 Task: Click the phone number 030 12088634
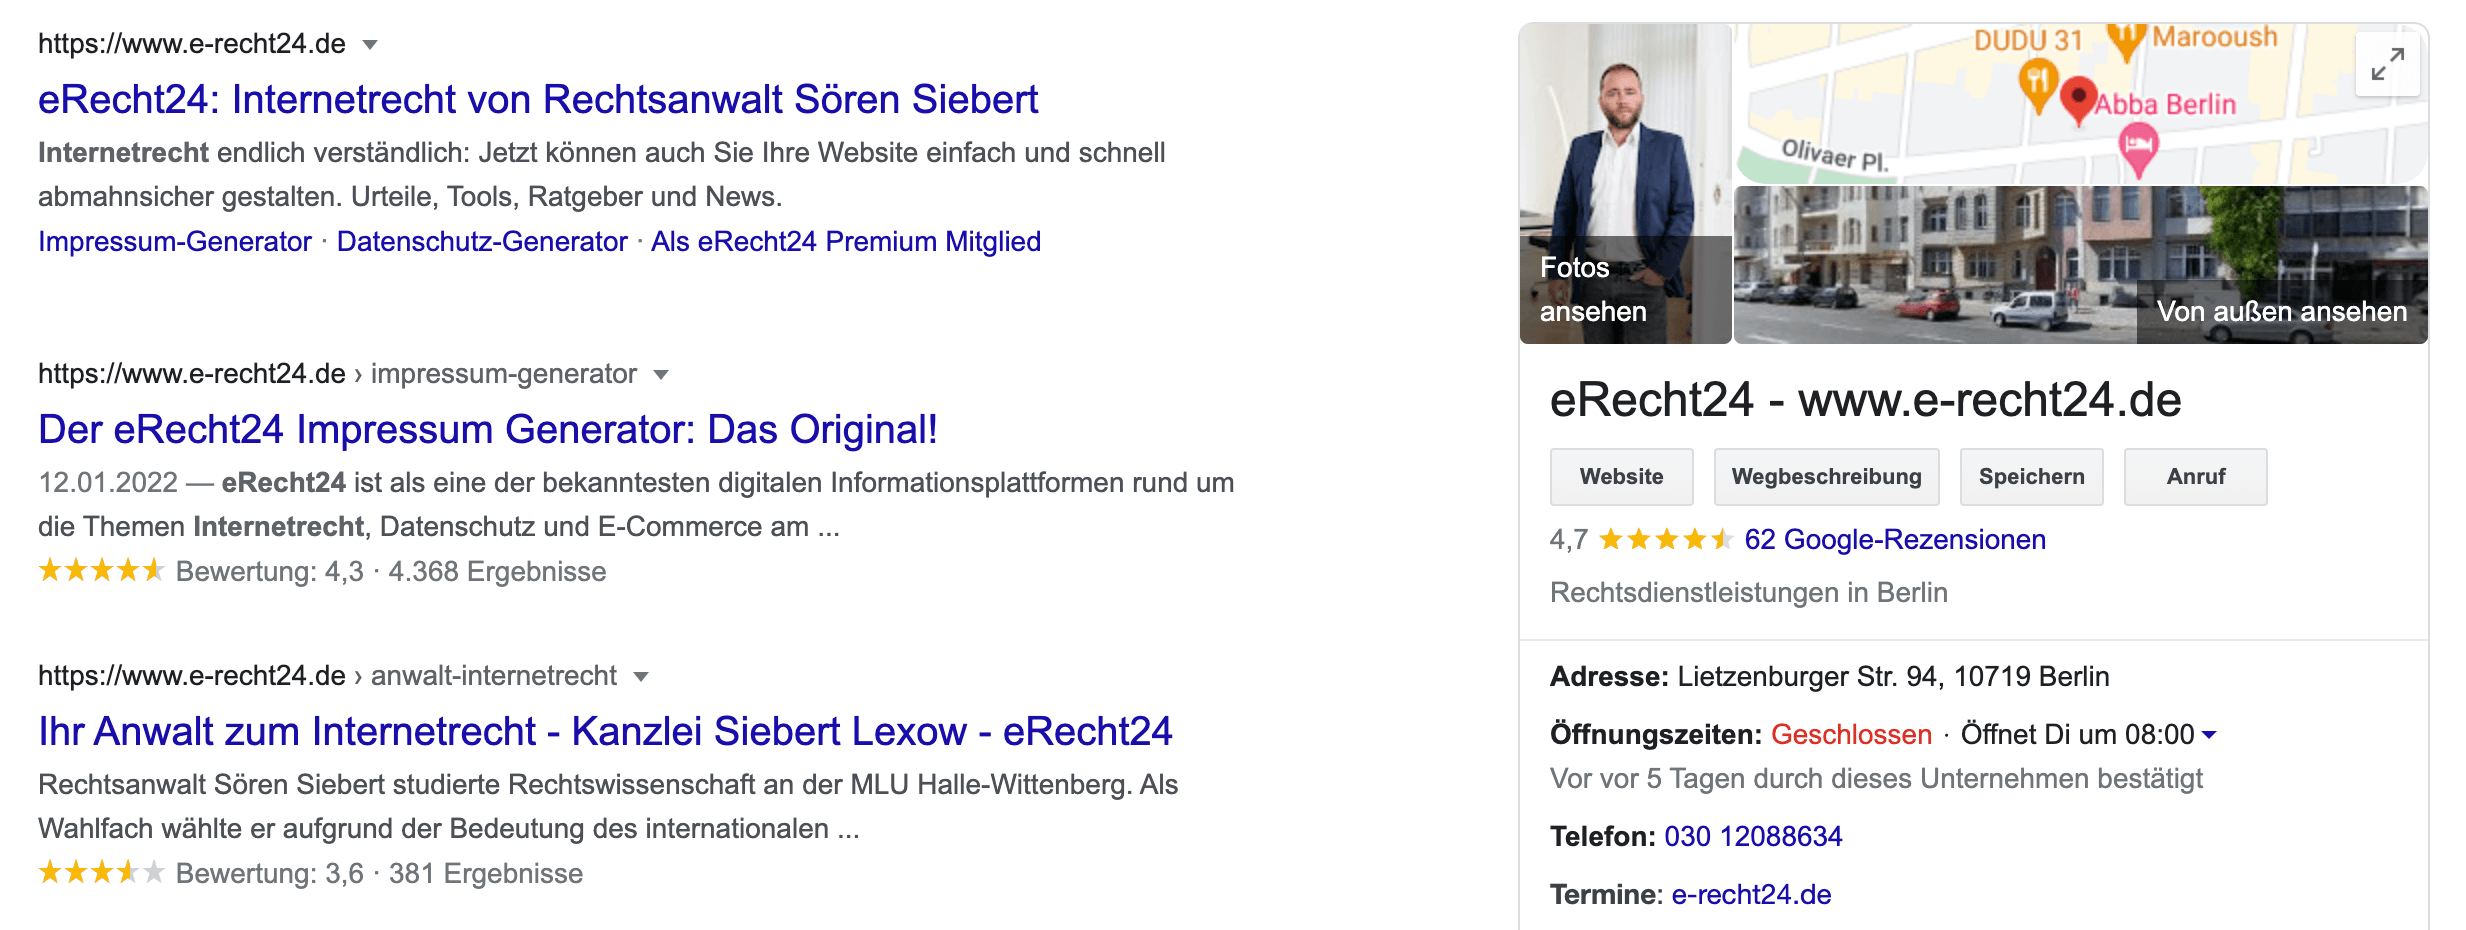click(x=1753, y=837)
